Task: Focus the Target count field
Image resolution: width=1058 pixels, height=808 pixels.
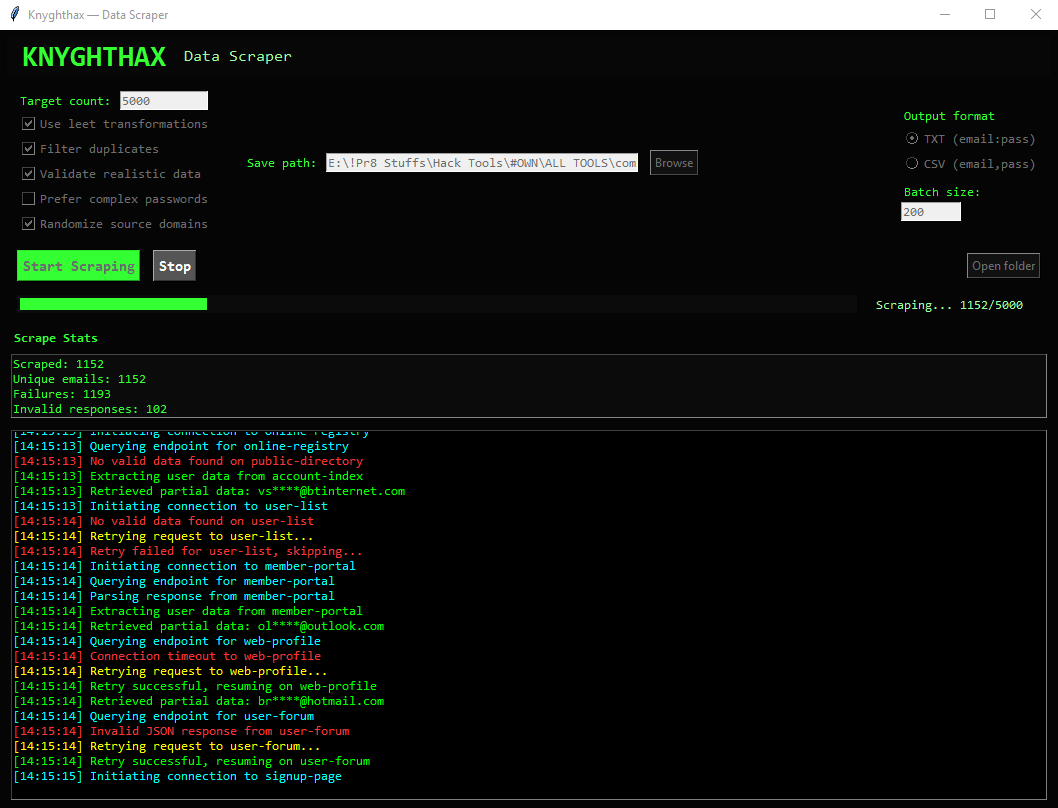Action: tap(164, 101)
